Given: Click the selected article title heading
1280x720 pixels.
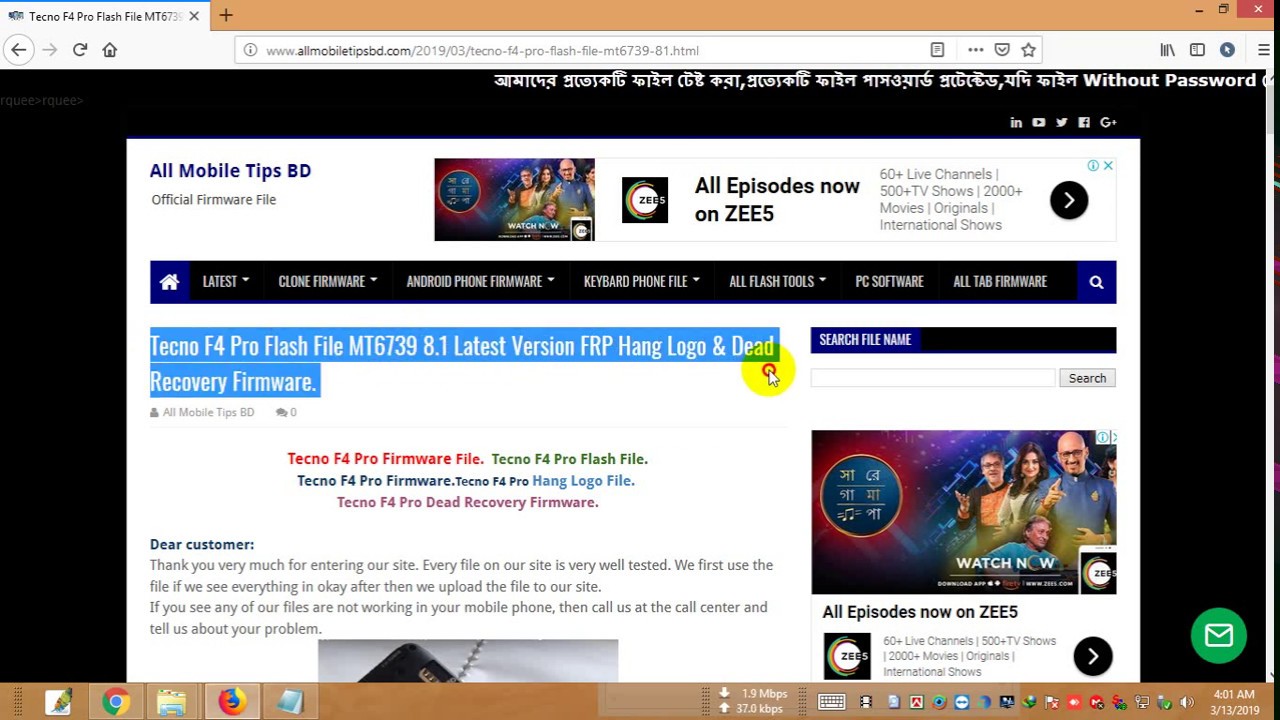Looking at the screenshot, I should pos(462,364).
